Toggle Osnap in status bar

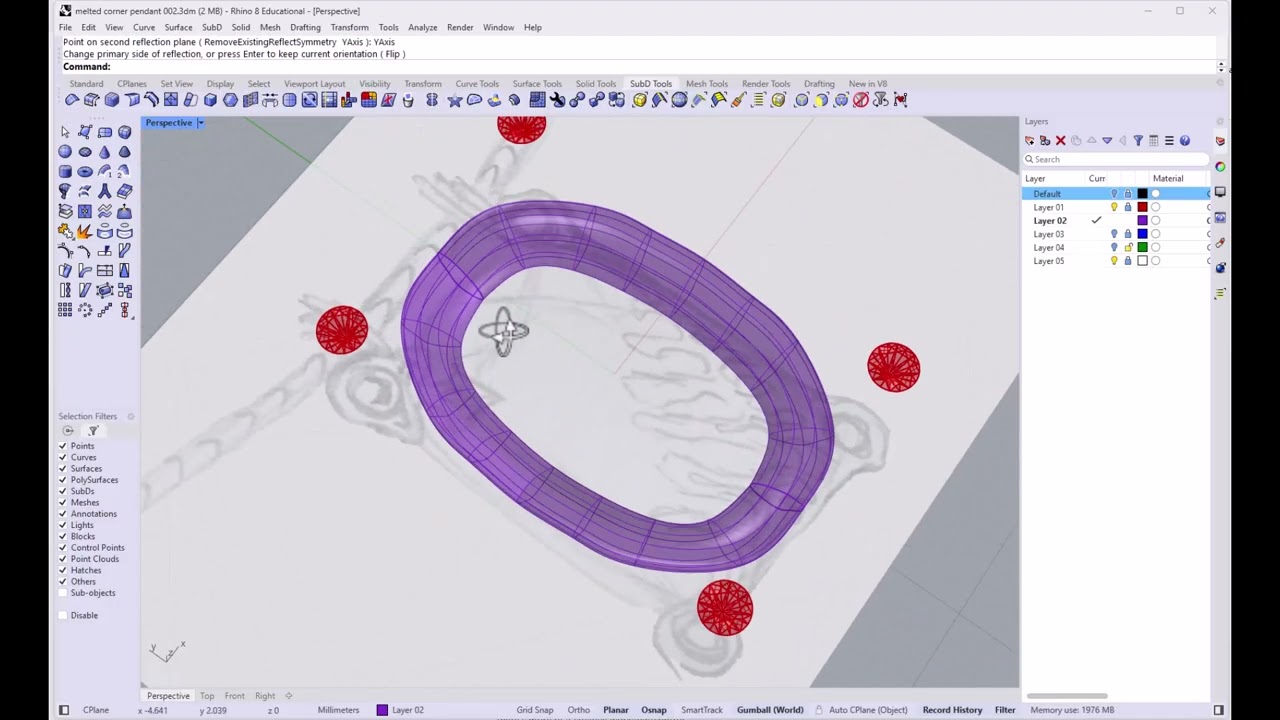point(654,710)
